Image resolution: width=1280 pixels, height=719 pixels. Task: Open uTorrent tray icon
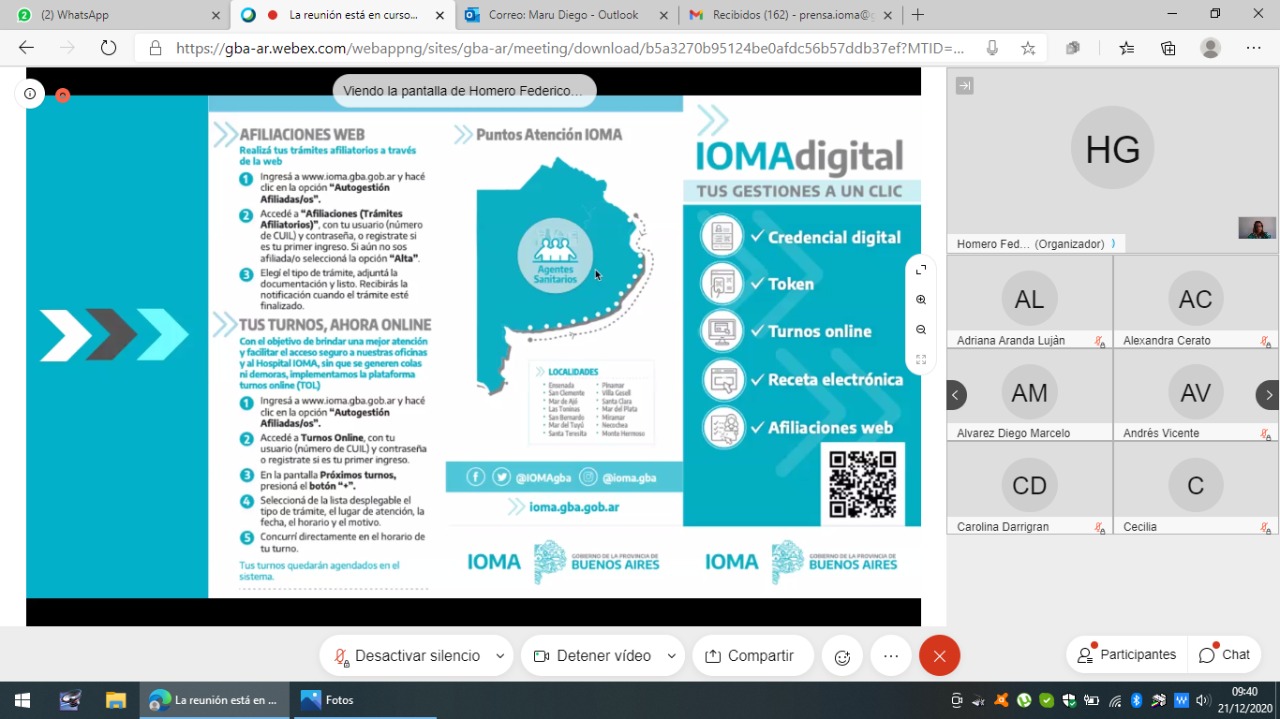[1025, 700]
